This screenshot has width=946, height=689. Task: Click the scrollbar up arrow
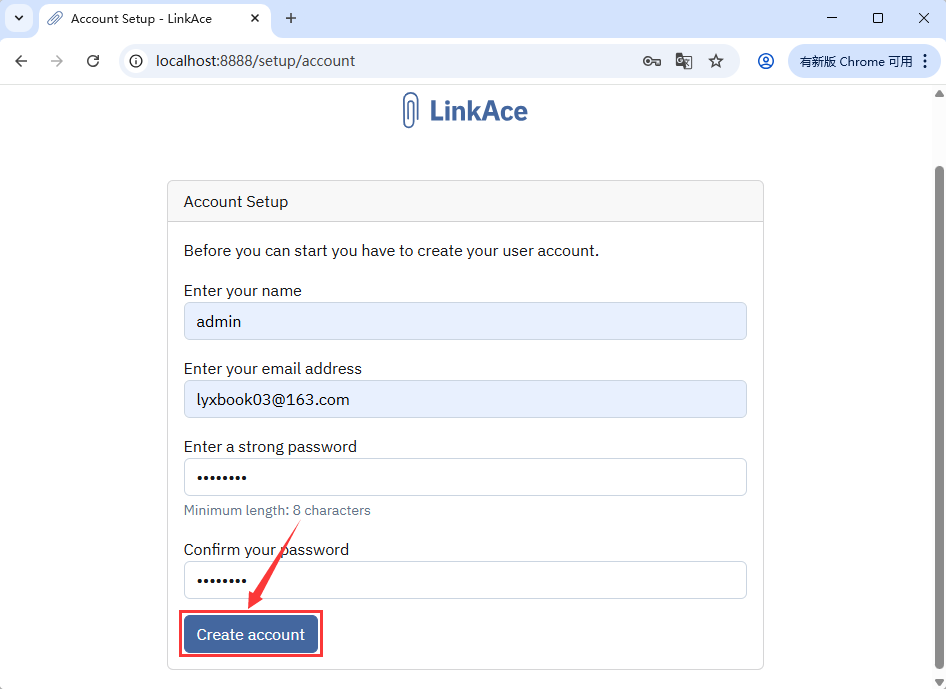click(x=939, y=94)
